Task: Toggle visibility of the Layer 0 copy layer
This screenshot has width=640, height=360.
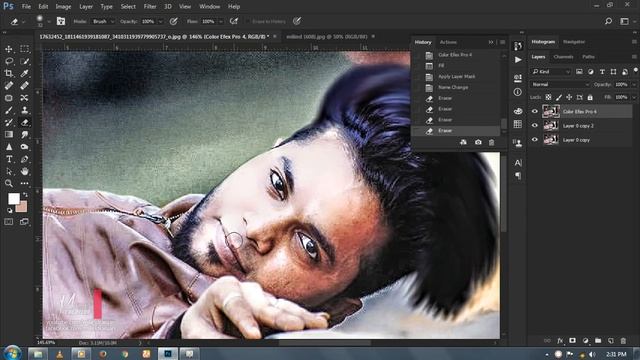Action: click(x=535, y=140)
